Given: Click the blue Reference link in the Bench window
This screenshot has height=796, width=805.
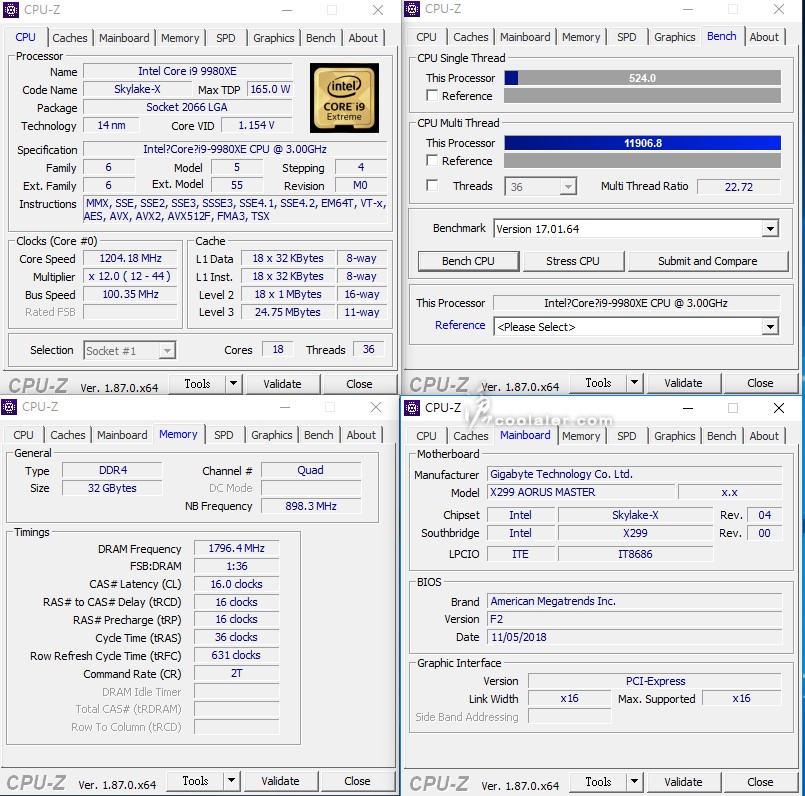Looking at the screenshot, I should pyautogui.click(x=460, y=325).
